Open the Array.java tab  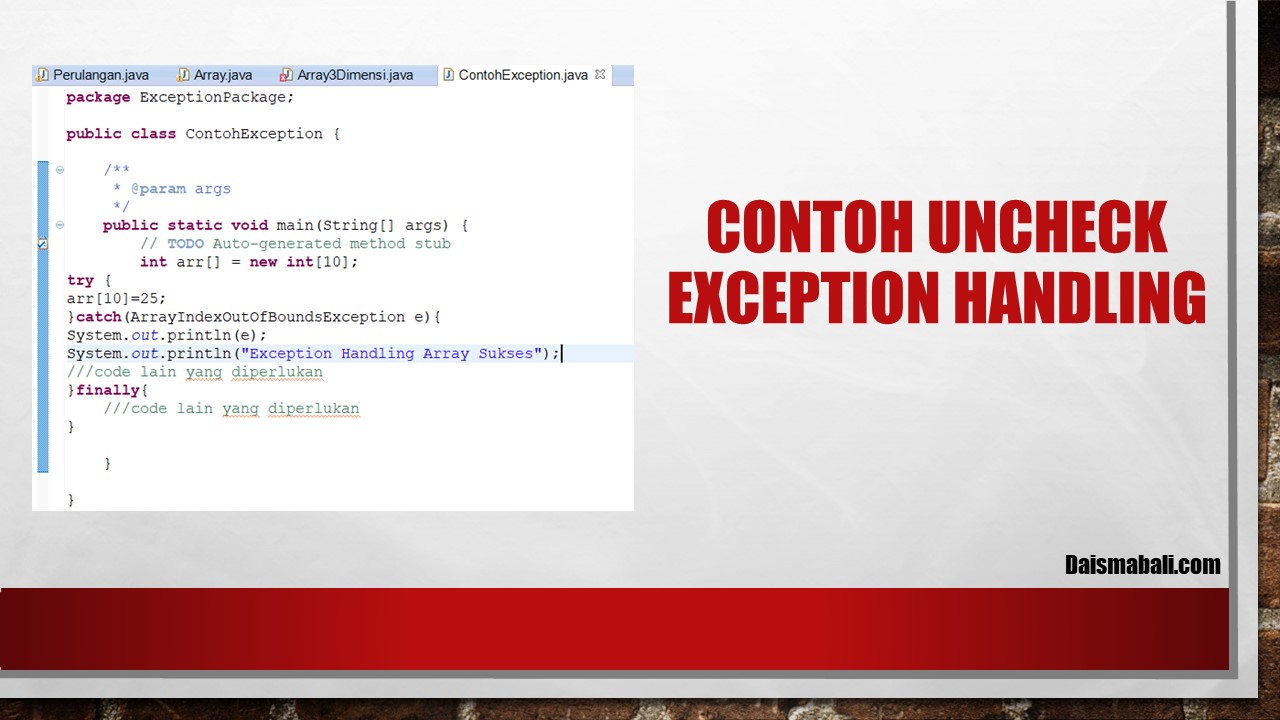click(223, 75)
